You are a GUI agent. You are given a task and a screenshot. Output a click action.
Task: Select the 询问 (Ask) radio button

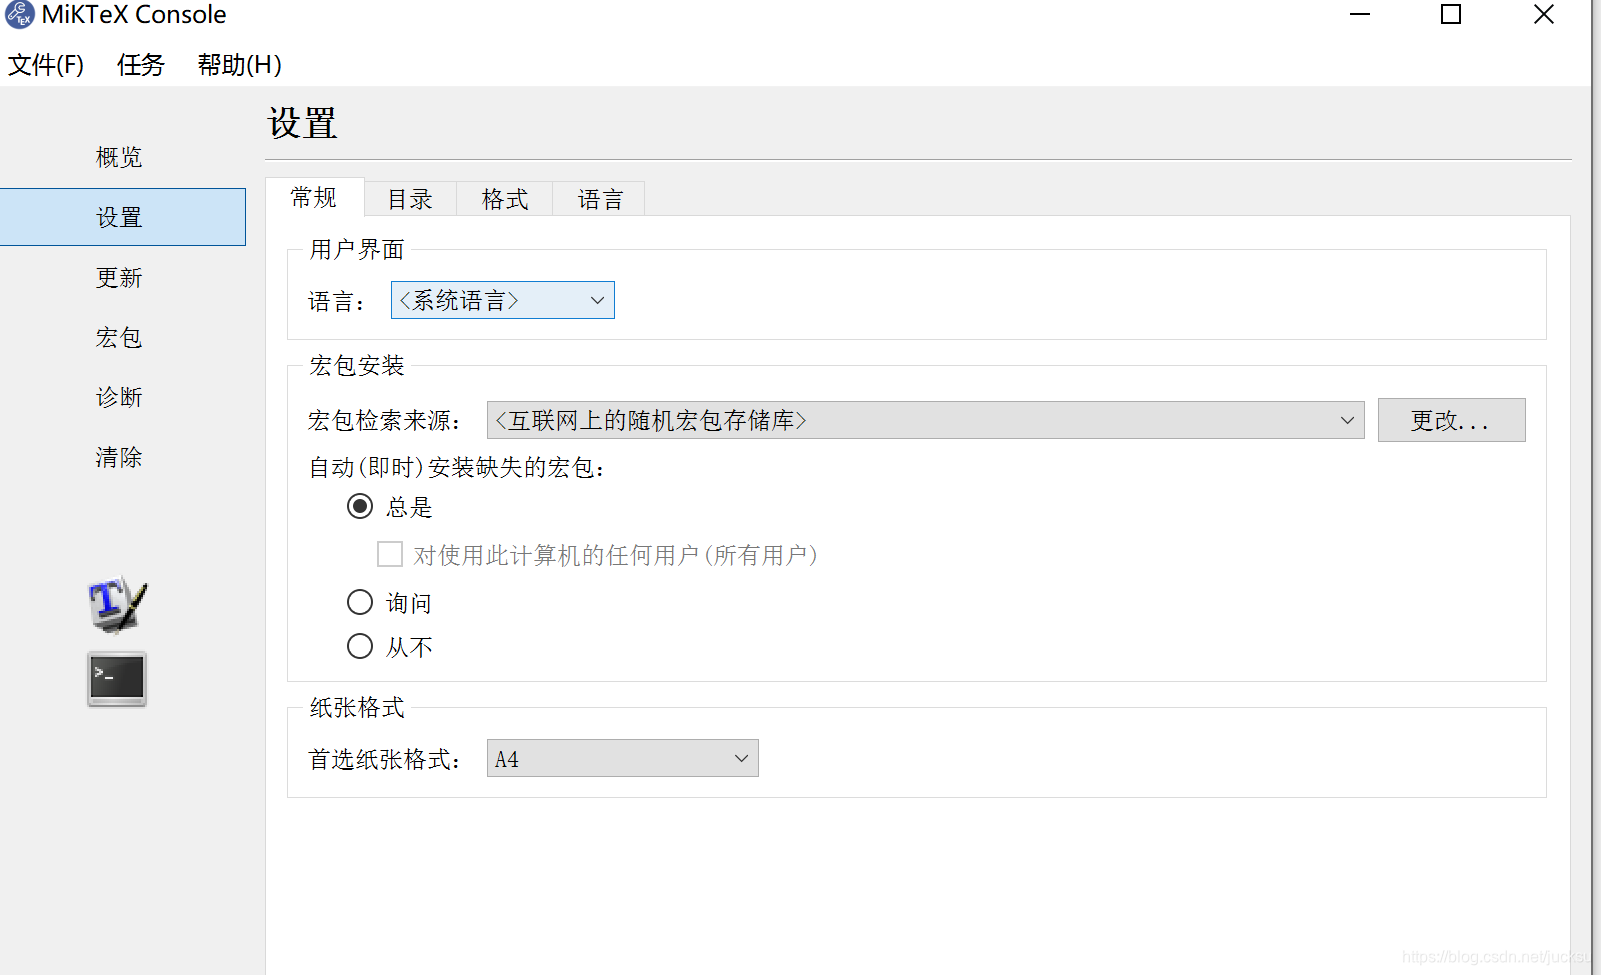360,602
